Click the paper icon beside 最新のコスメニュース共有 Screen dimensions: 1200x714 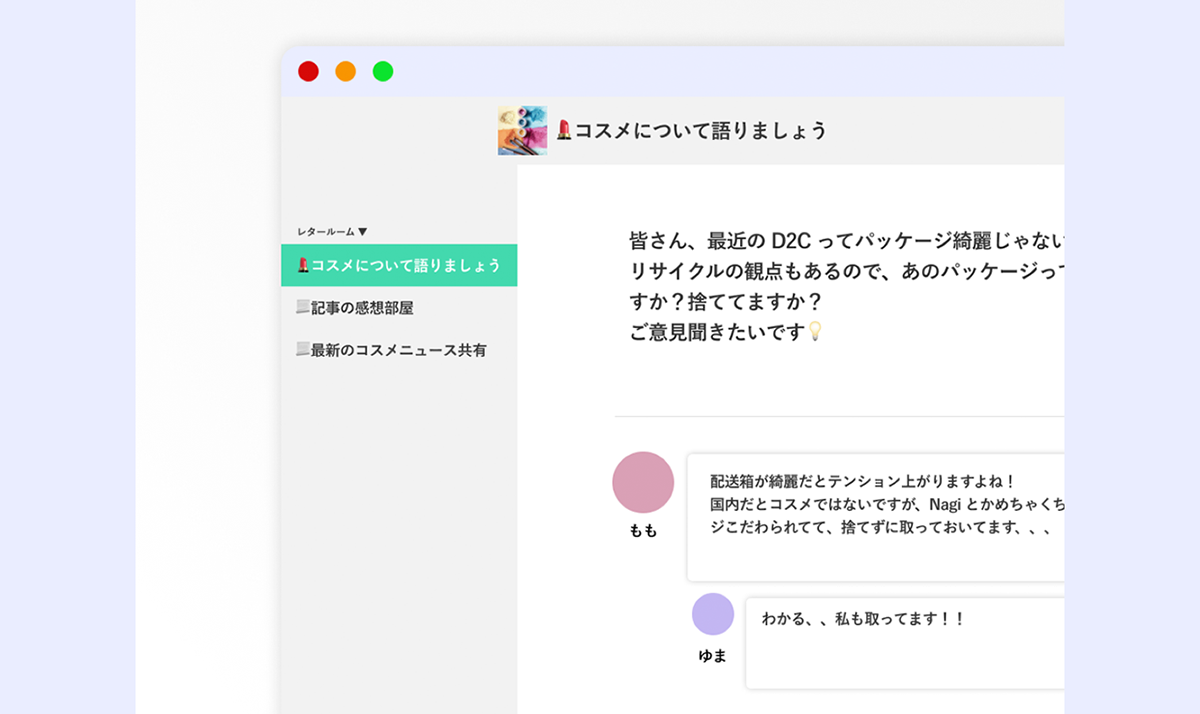[x=302, y=350]
